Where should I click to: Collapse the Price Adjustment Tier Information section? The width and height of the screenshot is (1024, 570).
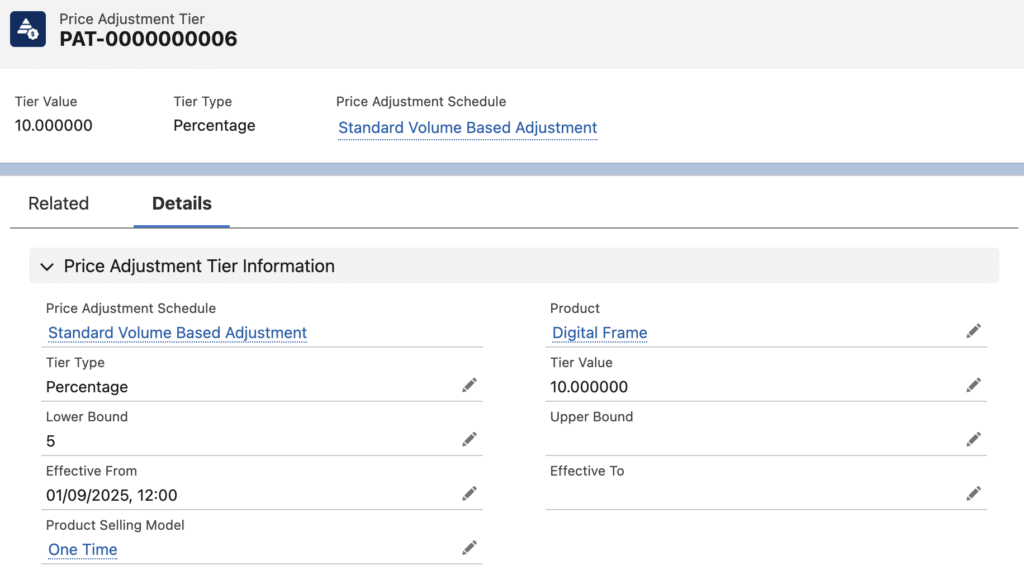point(46,266)
